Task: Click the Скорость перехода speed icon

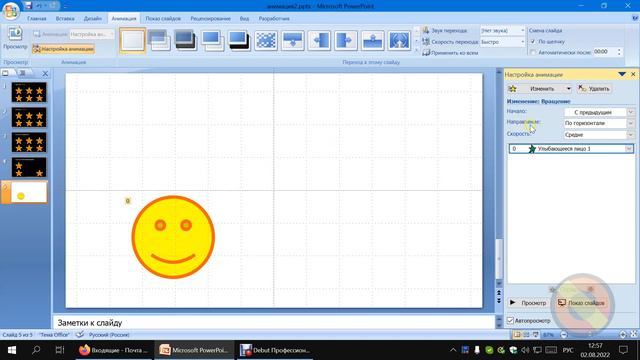Action: click(x=426, y=42)
